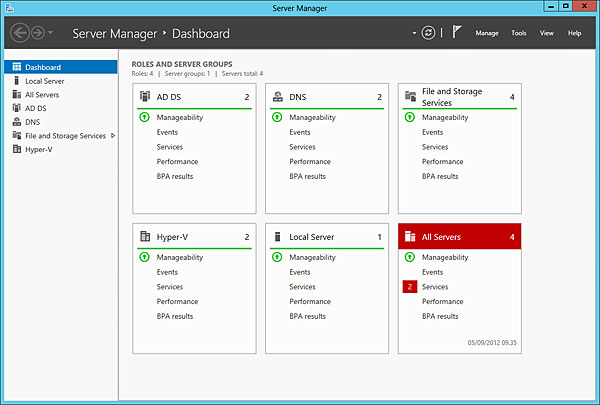The height and width of the screenshot is (405, 600).
Task: Click the forward navigation arrow
Action: (38, 33)
